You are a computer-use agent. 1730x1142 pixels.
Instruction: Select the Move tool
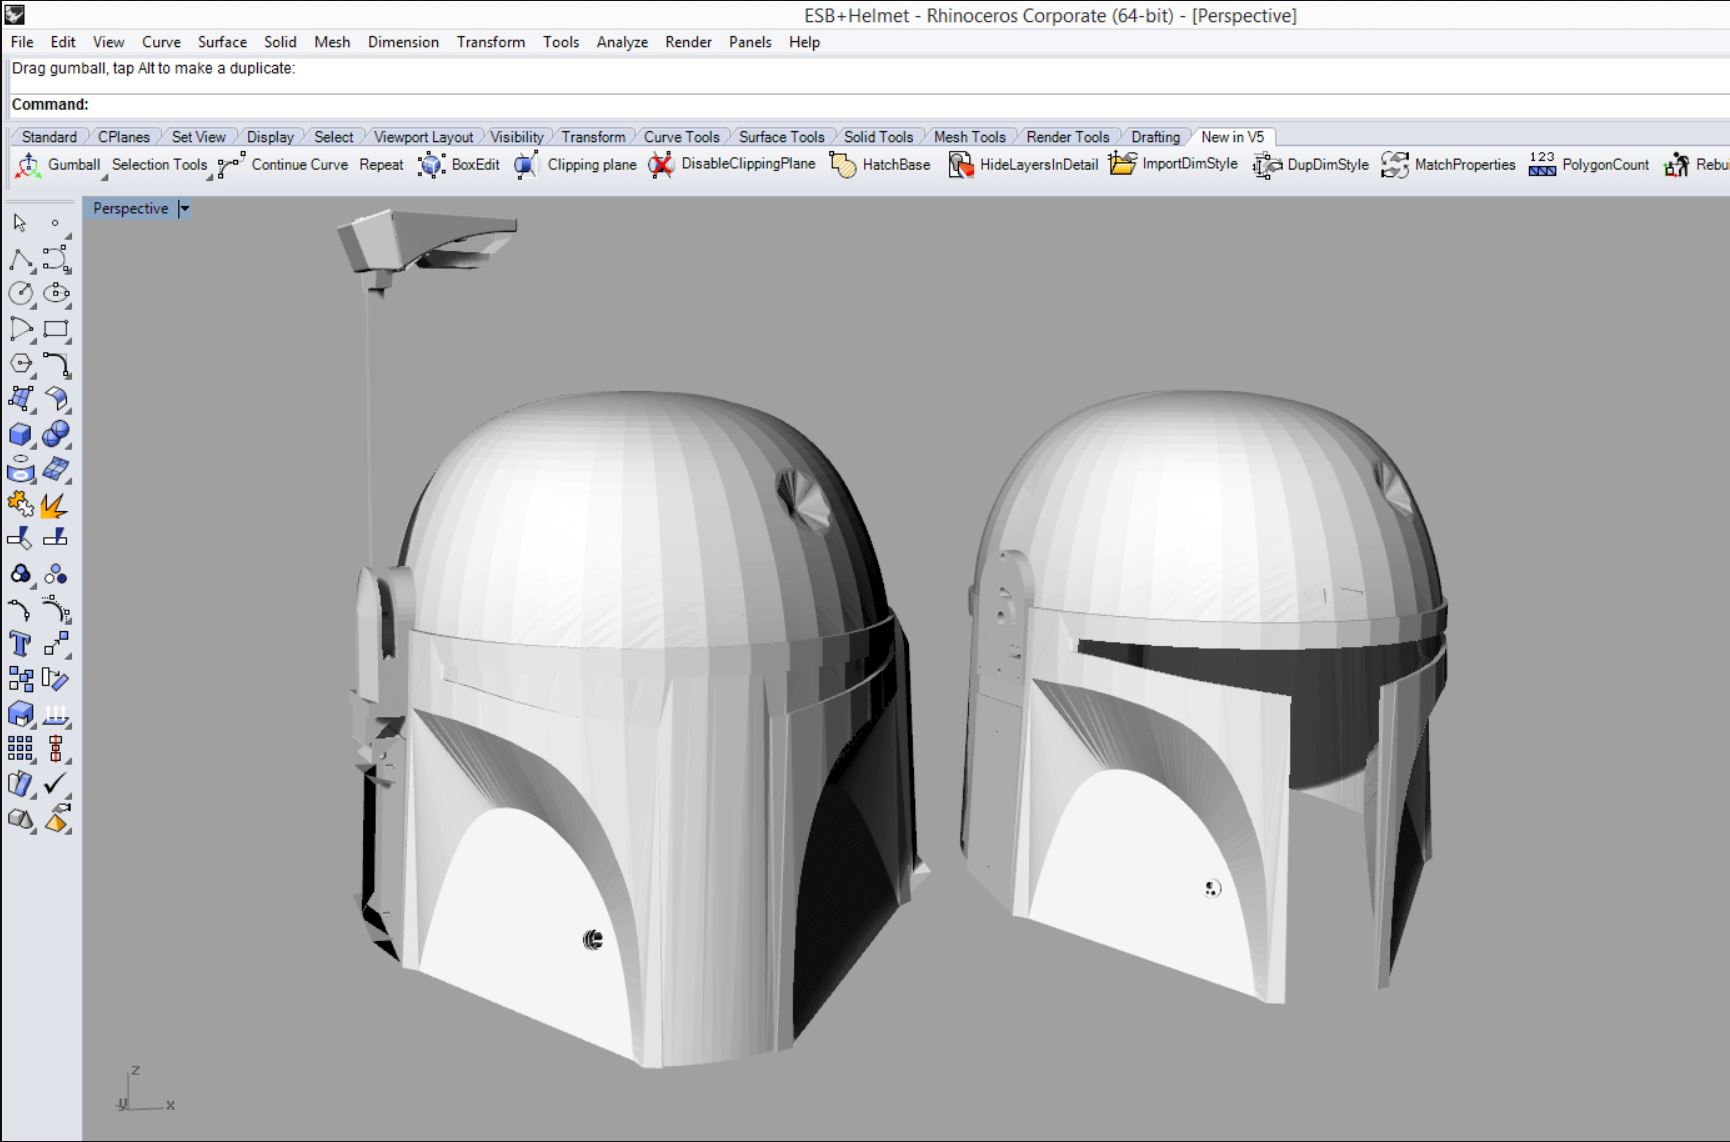tap(56, 644)
